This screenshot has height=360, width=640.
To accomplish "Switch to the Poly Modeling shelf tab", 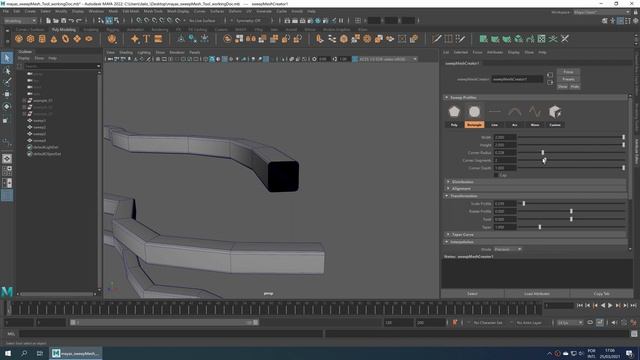I will tap(64, 30).
